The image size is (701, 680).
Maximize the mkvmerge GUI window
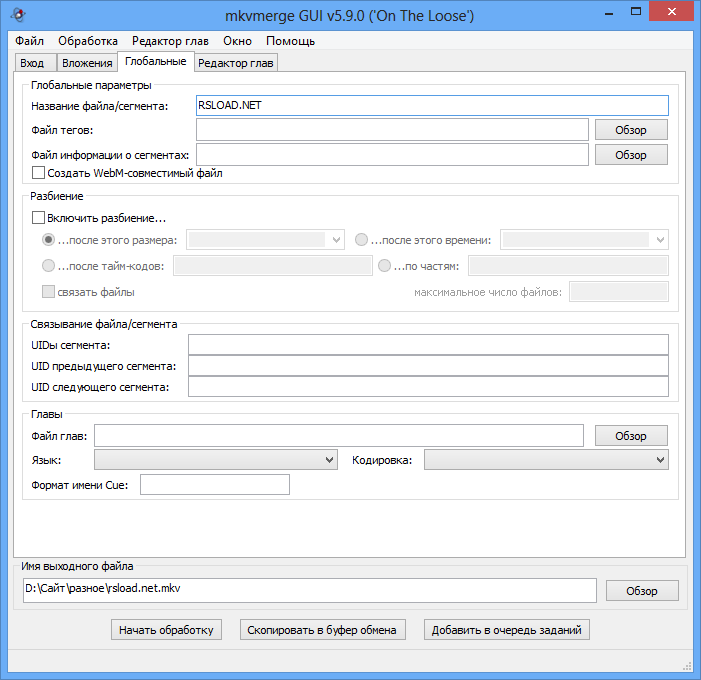(x=635, y=12)
